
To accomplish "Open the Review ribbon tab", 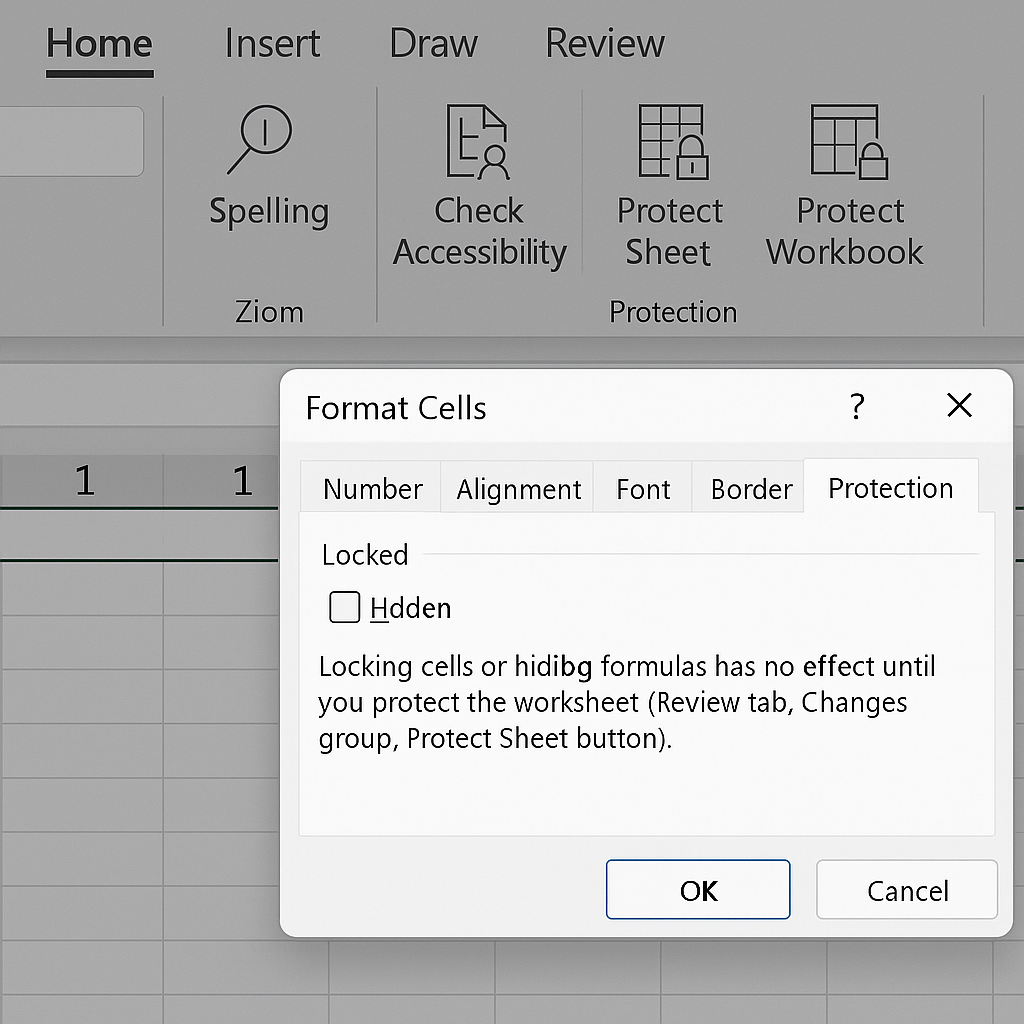I will pos(605,44).
